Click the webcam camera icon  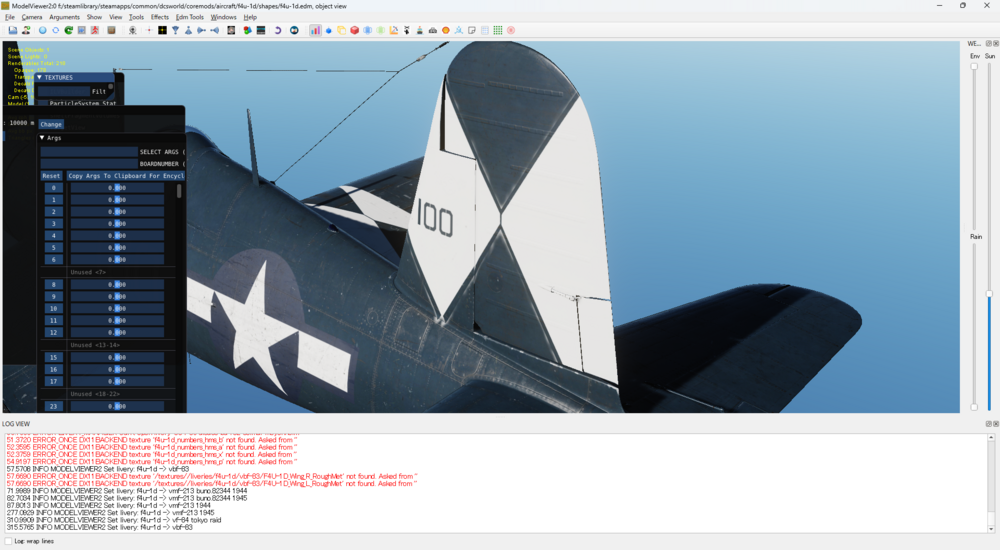(133, 30)
